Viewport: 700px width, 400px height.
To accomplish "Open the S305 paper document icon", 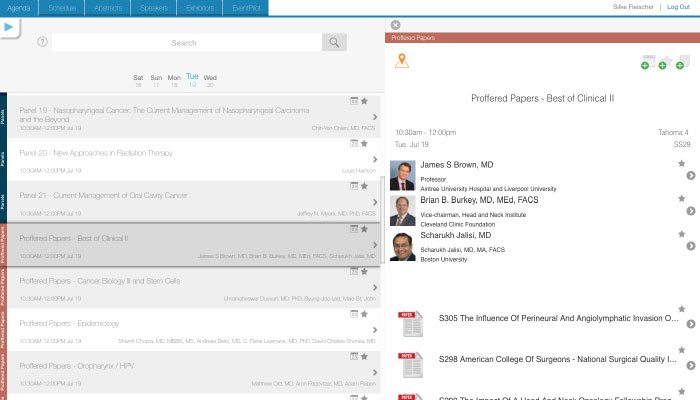I will [x=410, y=324].
